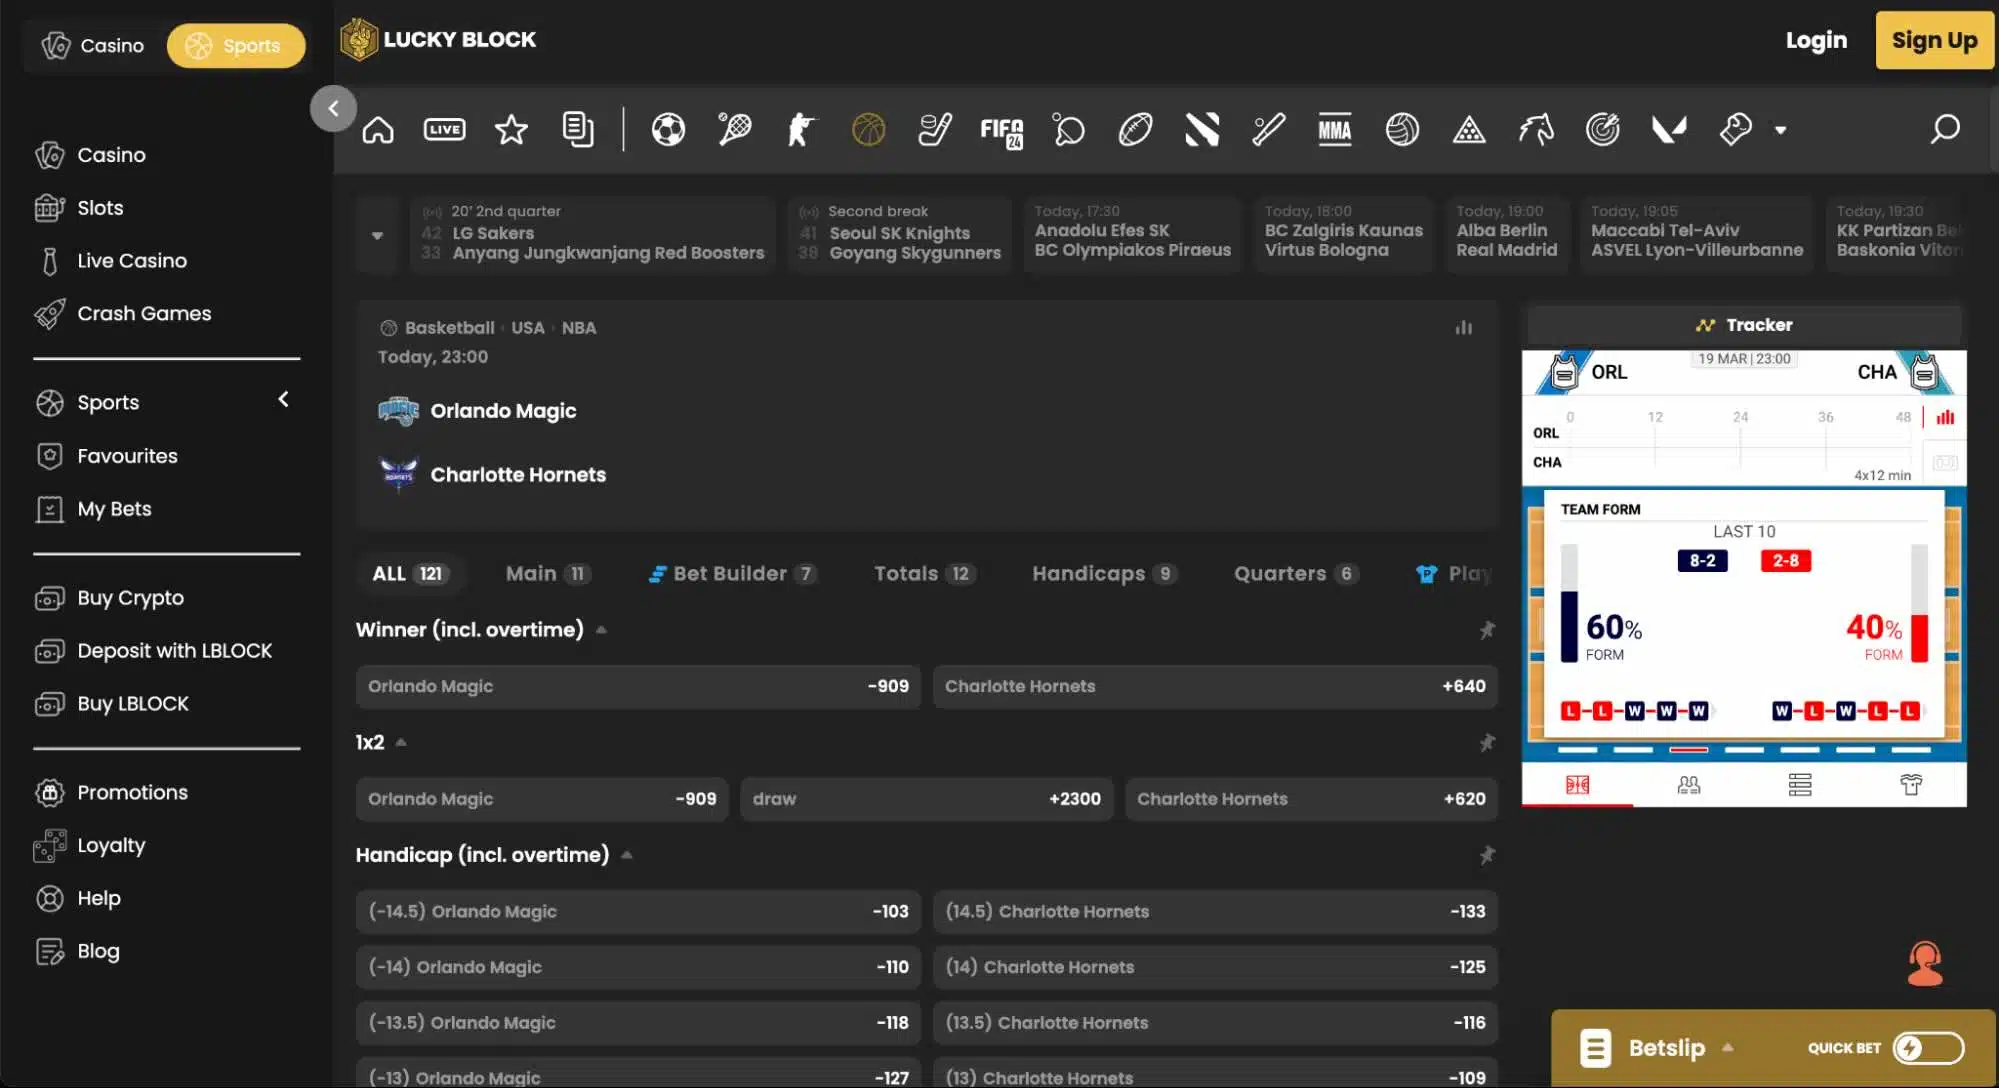This screenshot has height=1088, width=1999.
Task: Collapse the Sports sidebar section
Action: 284,400
